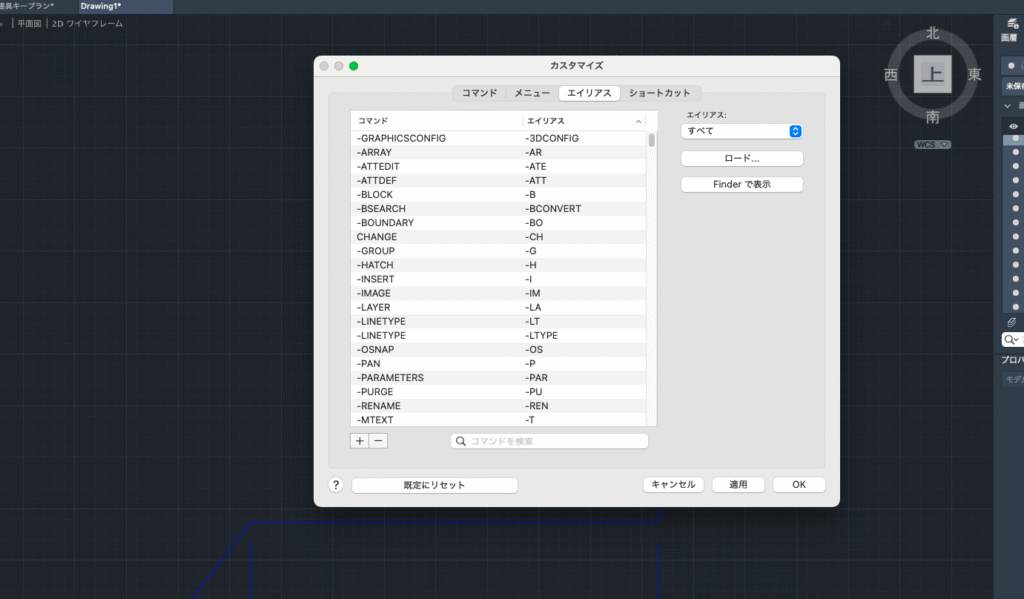Click the コマンドを検索 search field
The image size is (1024, 599).
coord(549,441)
